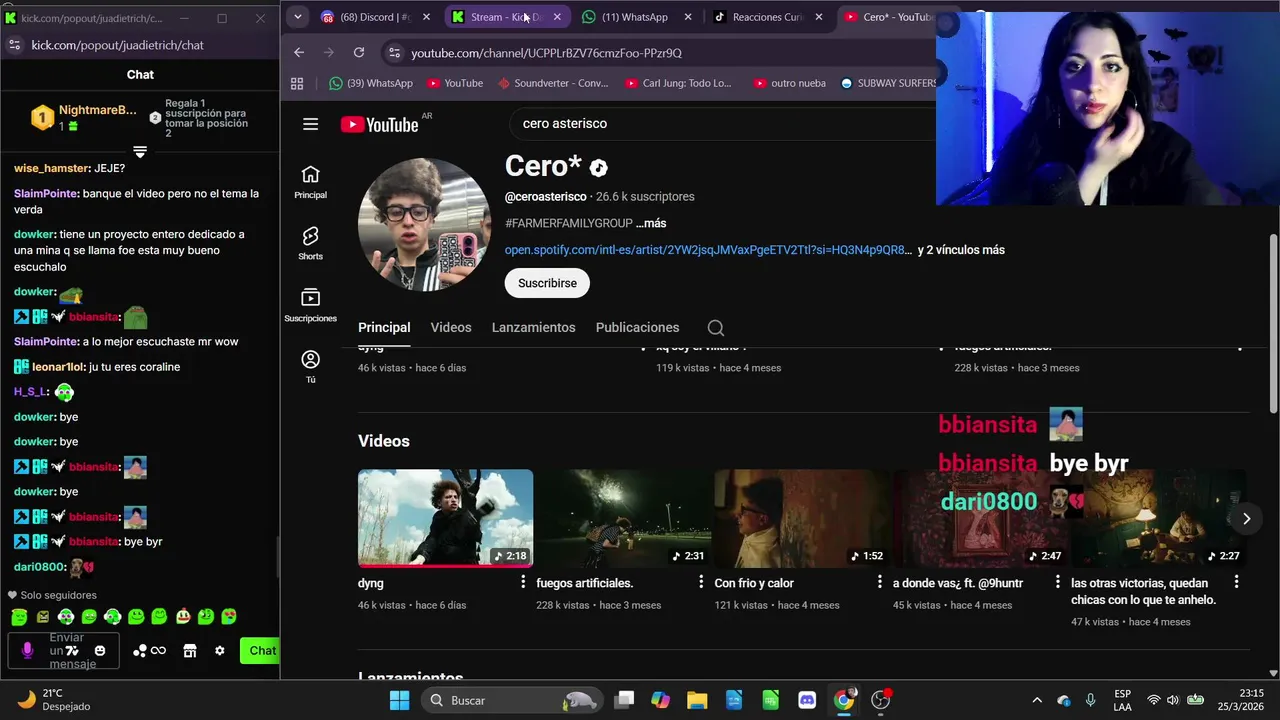Open the Kick shop icon
The width and height of the screenshot is (1280, 720).
[x=190, y=651]
